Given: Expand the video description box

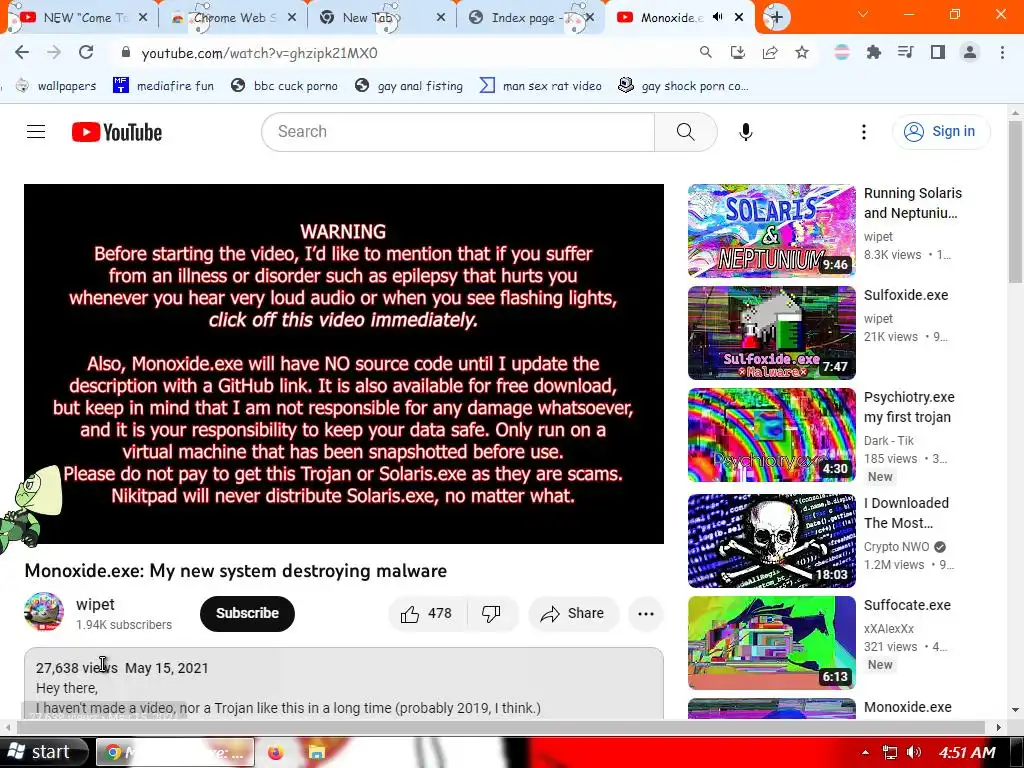Looking at the screenshot, I should pos(344,684).
